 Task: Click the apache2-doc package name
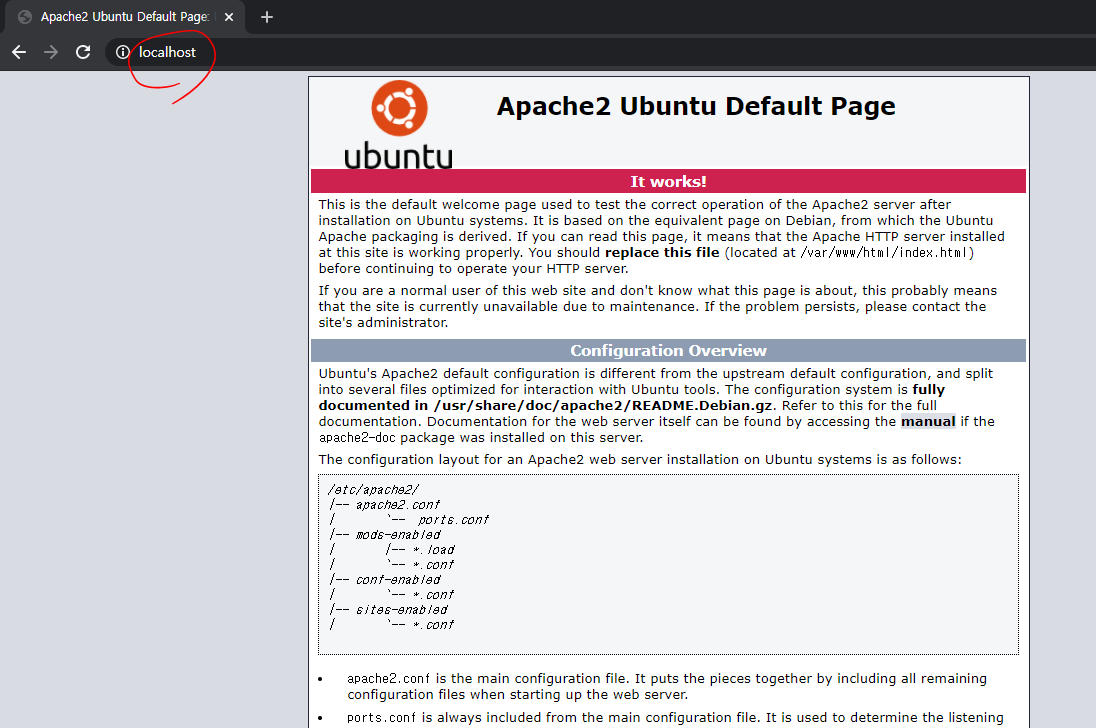[x=357, y=437]
